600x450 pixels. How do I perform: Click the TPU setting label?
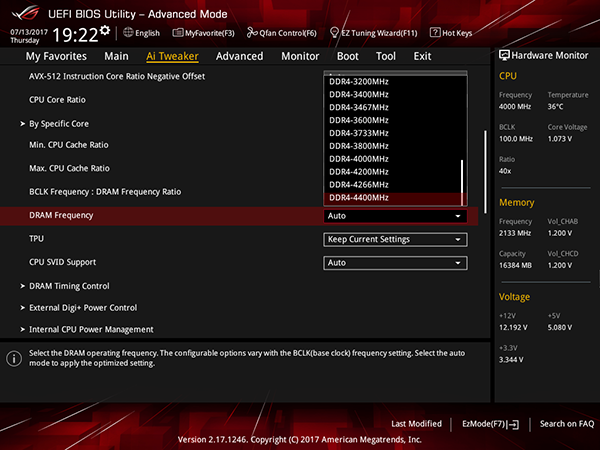(x=36, y=239)
